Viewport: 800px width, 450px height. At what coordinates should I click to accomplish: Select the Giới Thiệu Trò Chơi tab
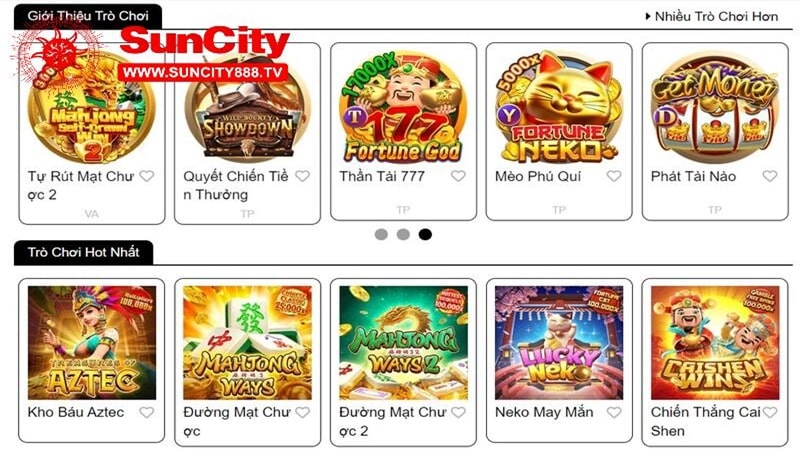[88, 16]
